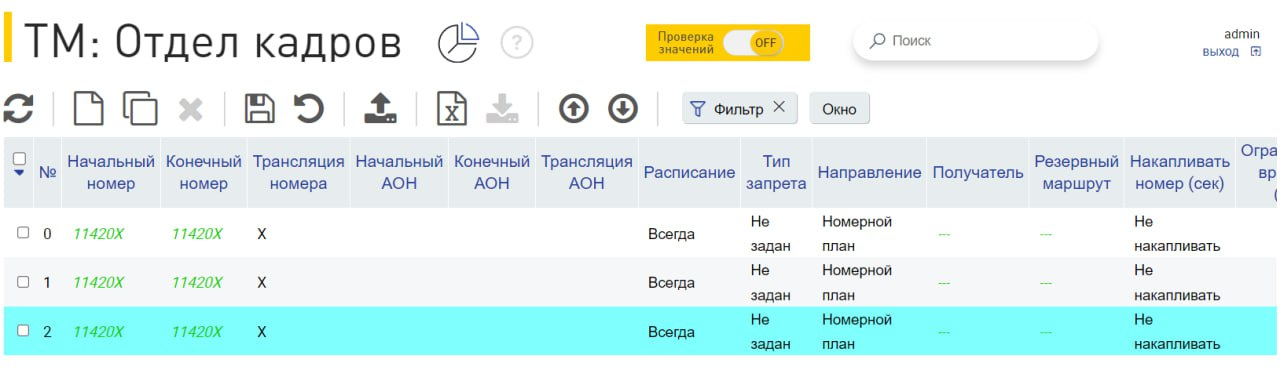This screenshot has width=1280, height=381.
Task: Sort by the Трансляция АОН column header
Action: tap(586, 172)
